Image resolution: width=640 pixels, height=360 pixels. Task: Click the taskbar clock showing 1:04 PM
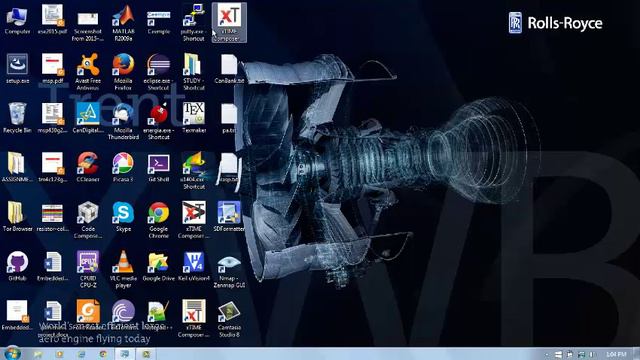[616, 354]
